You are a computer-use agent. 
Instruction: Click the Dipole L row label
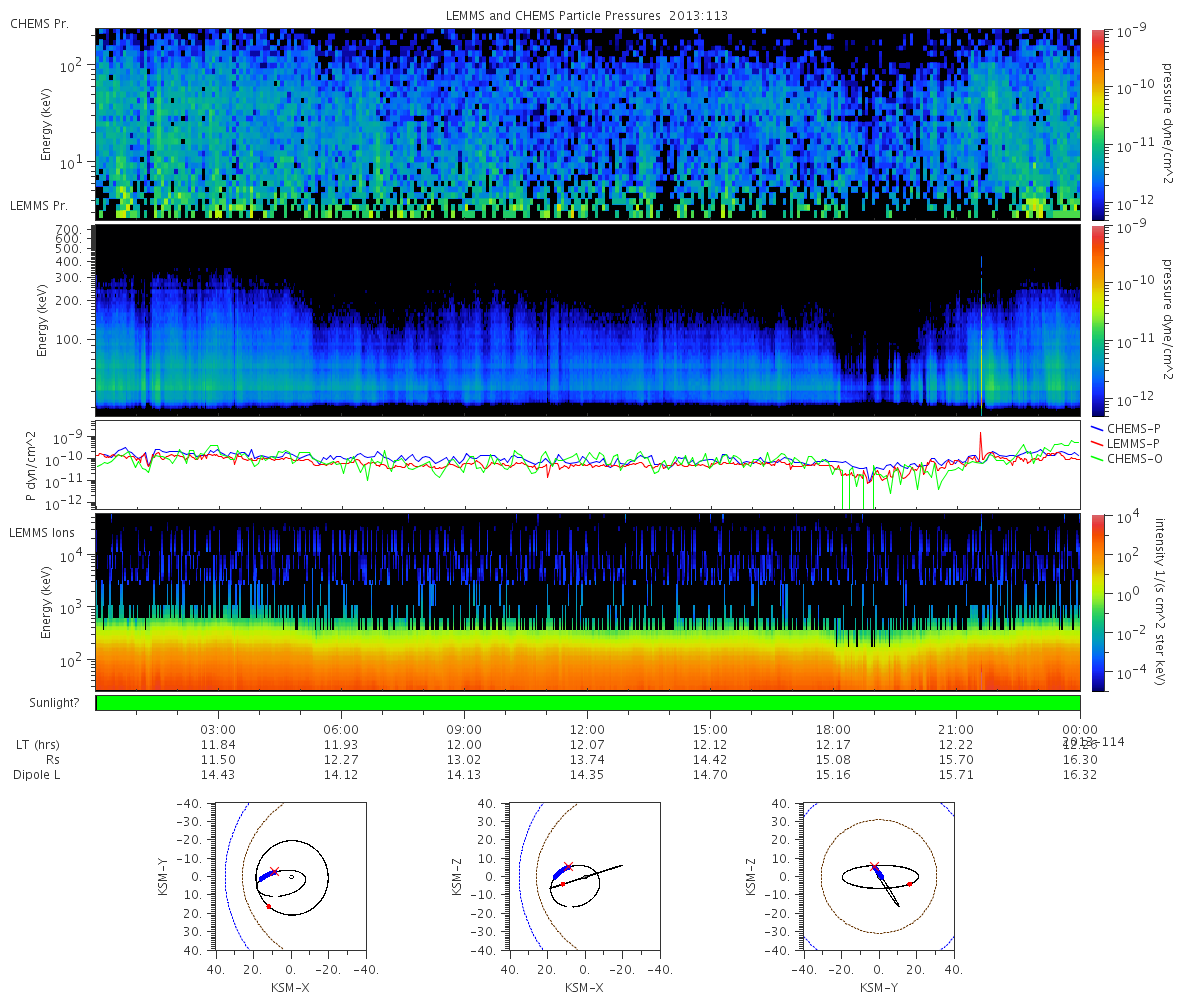tap(39, 775)
